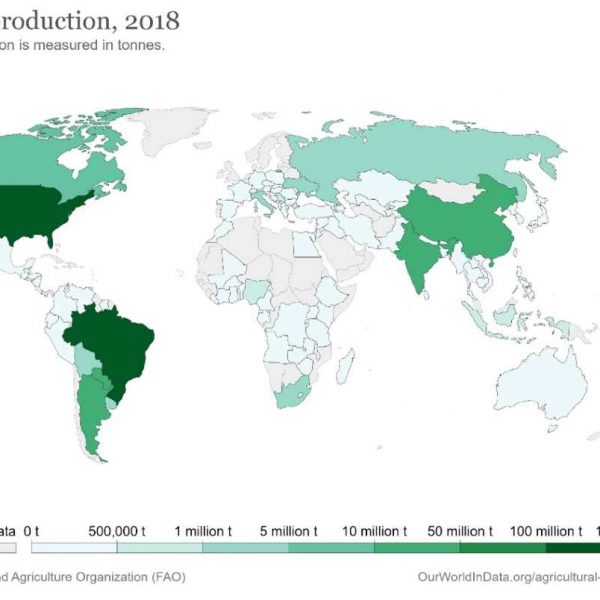Select darkest legend swatch above 100 million t
Image resolution: width=600 pixels, height=600 pixels.
tap(573, 548)
